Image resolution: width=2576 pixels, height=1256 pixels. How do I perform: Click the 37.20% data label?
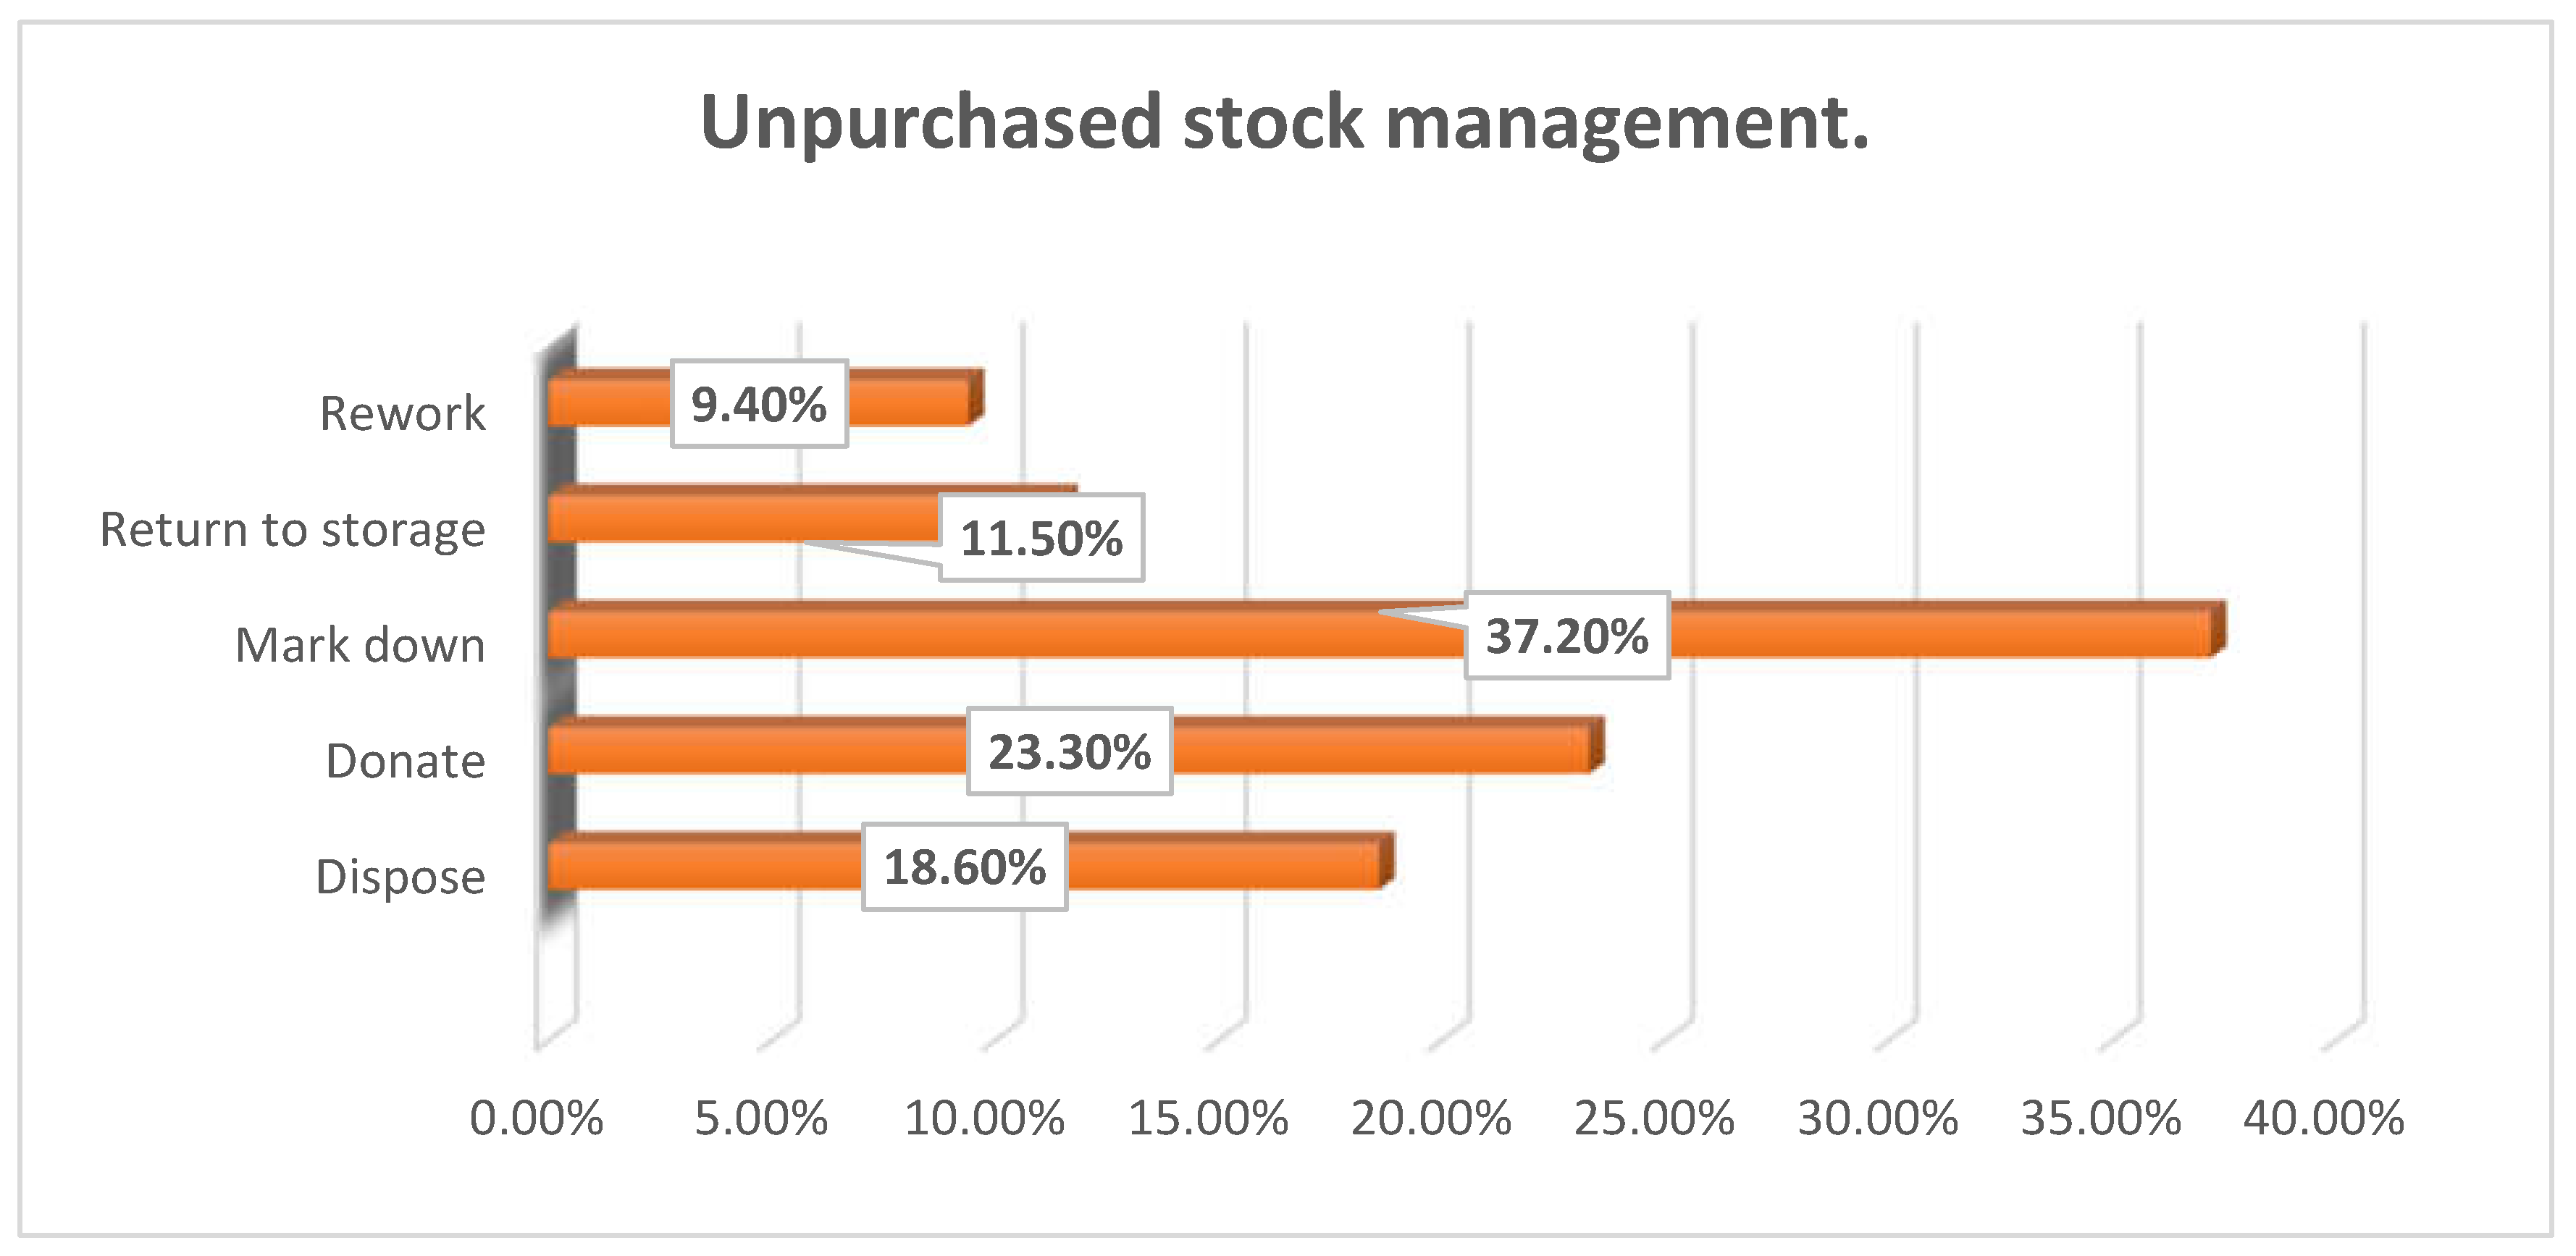[1567, 636]
